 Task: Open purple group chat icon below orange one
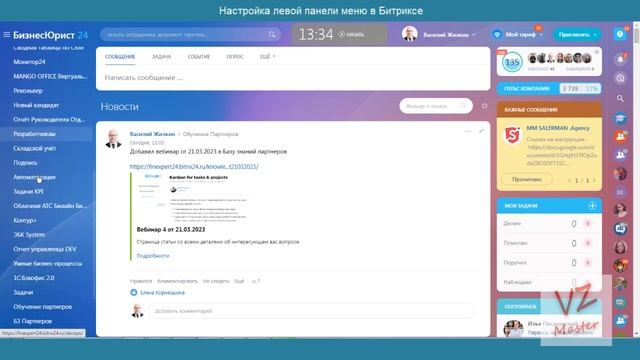pyautogui.click(x=620, y=155)
